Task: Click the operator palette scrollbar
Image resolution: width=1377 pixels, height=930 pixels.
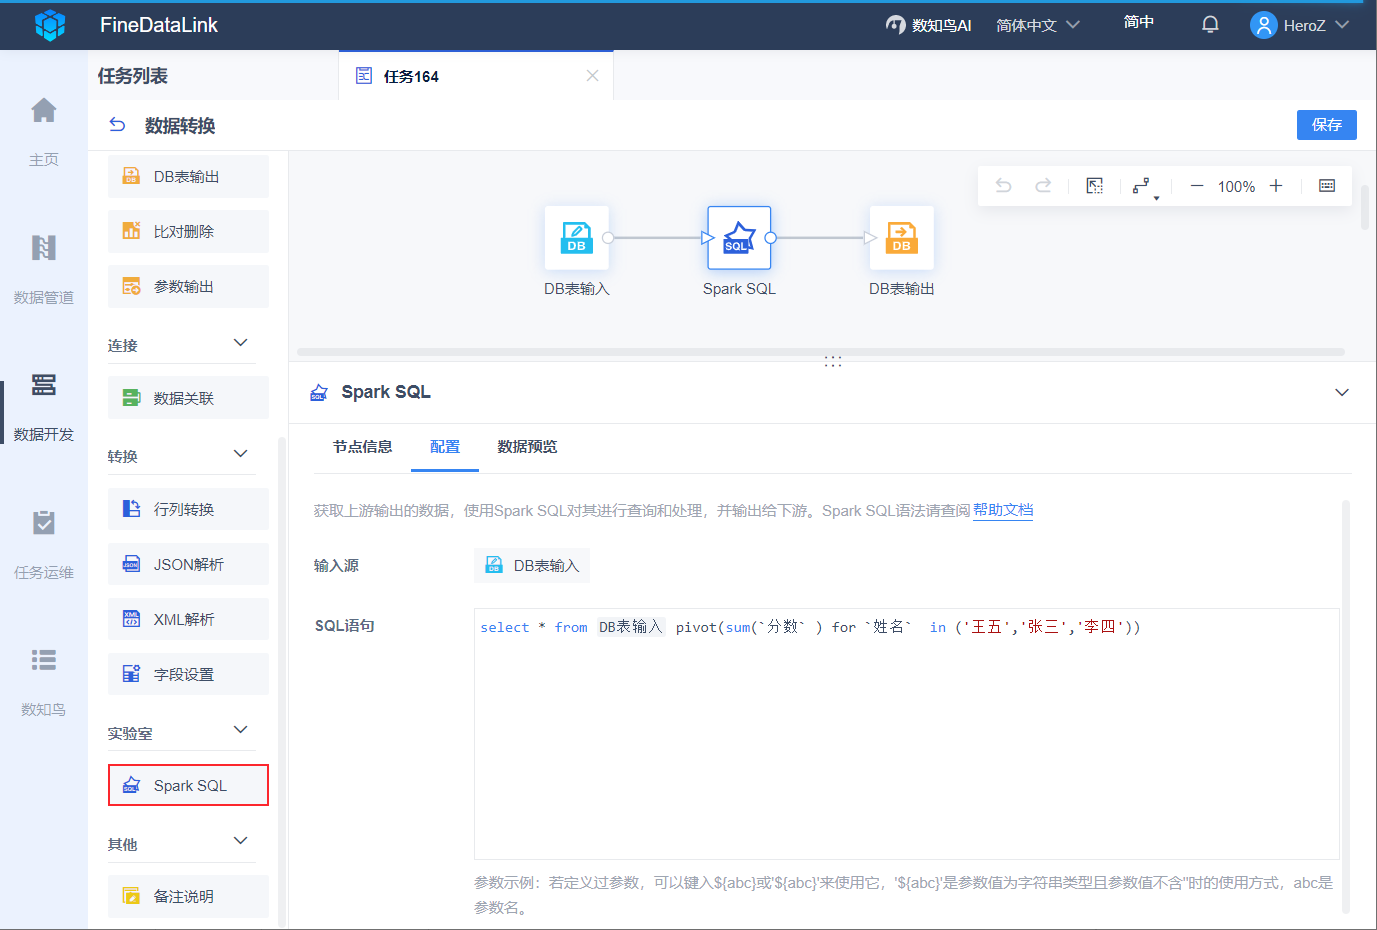Action: 282,682
